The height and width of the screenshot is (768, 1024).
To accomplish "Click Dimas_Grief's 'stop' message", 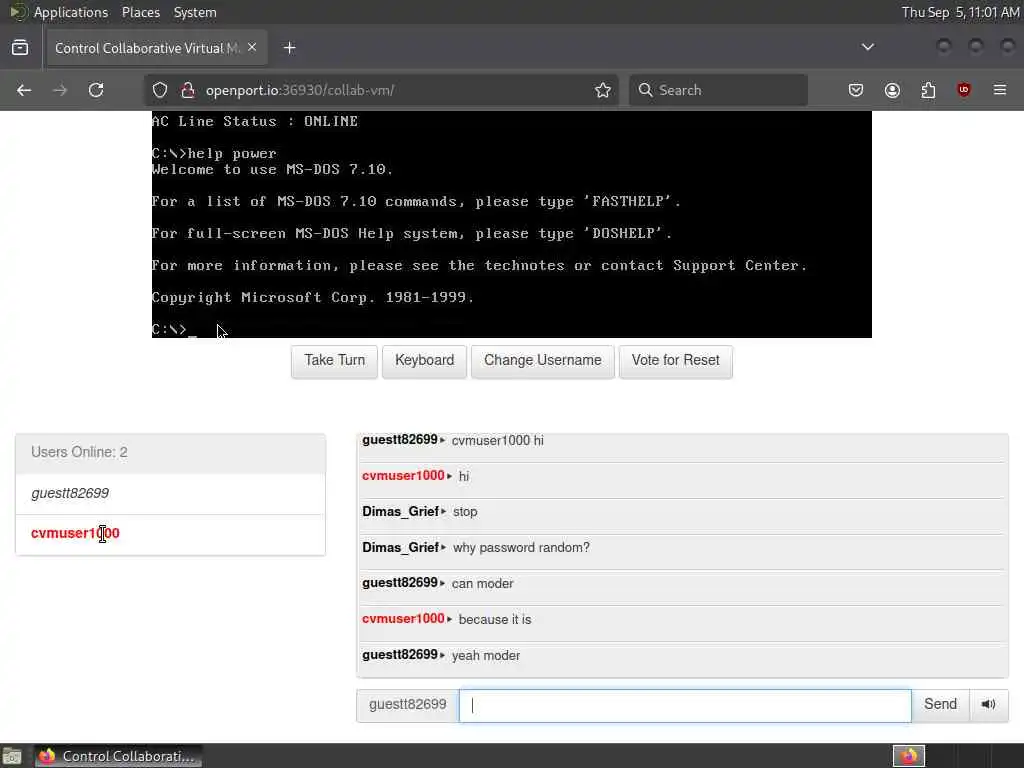I will (x=465, y=512).
